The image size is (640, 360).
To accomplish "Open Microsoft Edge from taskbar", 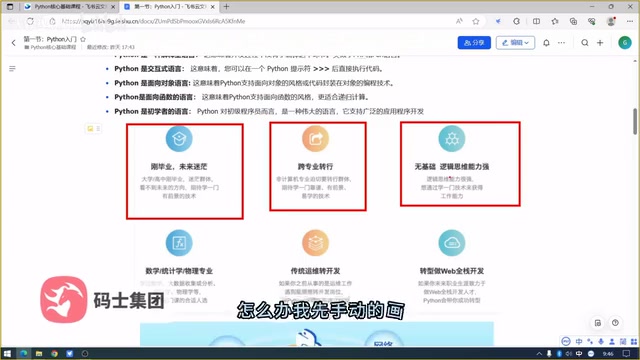I will pos(23,353).
